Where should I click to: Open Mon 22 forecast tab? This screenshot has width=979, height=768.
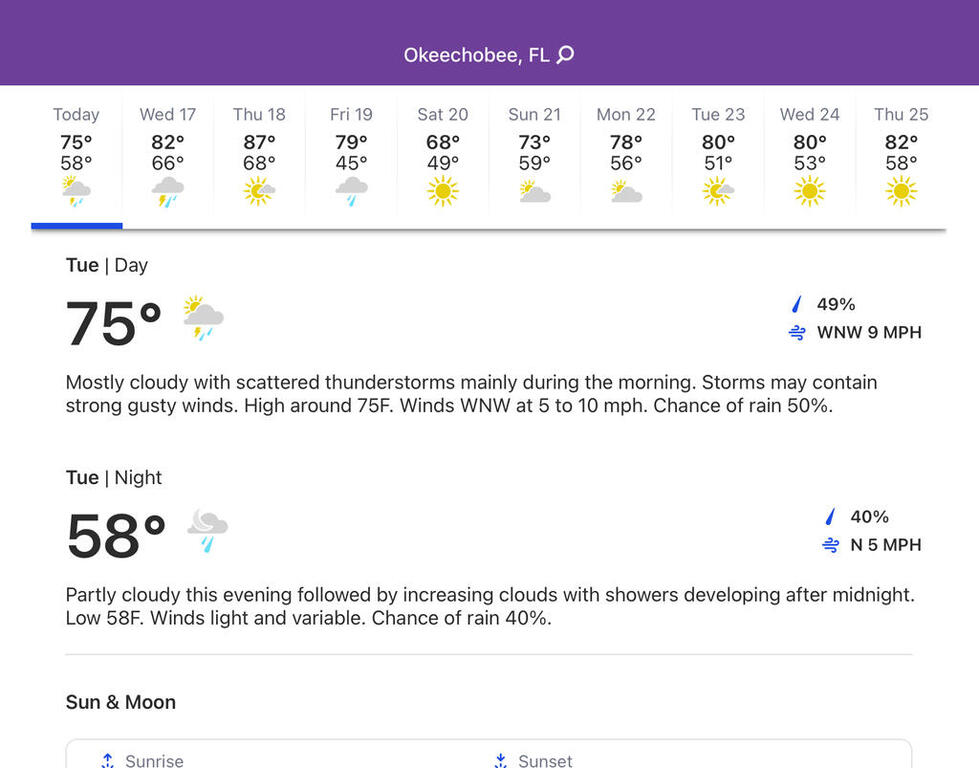(x=626, y=155)
